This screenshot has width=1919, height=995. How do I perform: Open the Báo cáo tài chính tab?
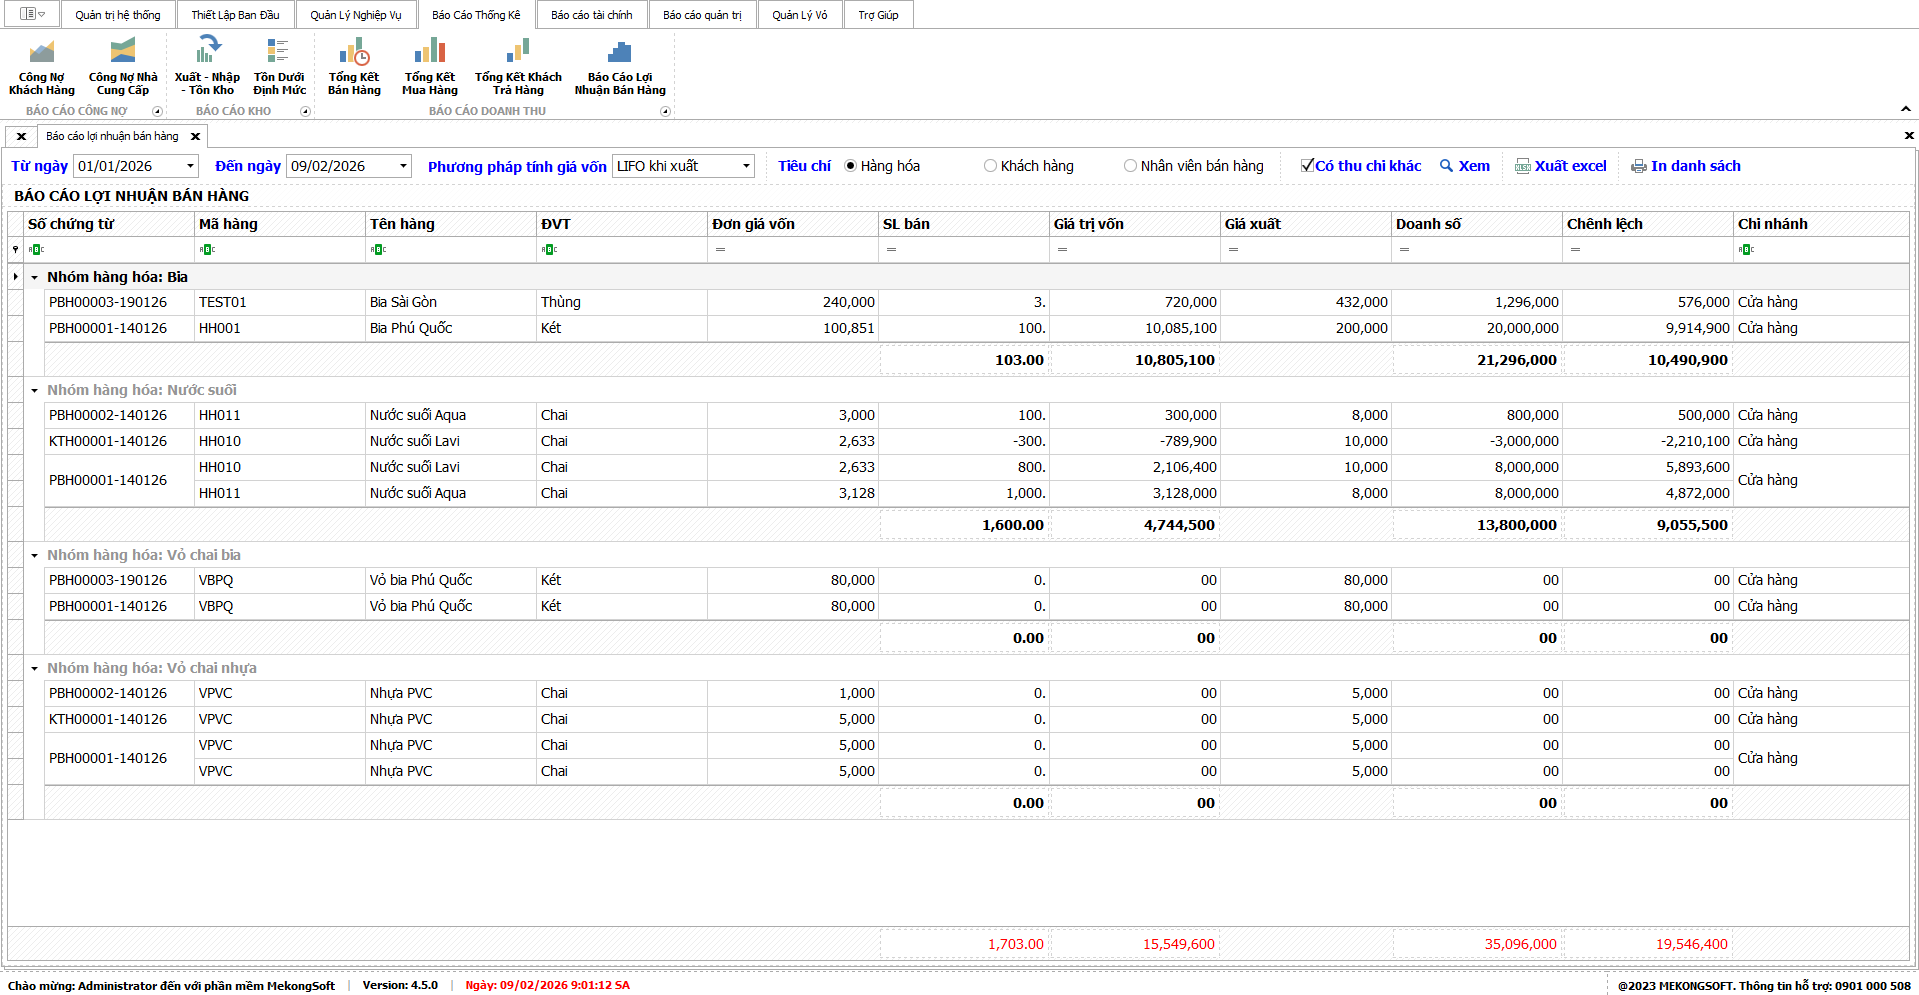point(591,15)
